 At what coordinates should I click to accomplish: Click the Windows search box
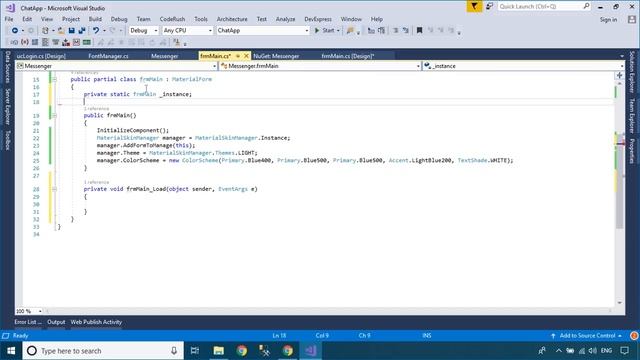[103, 351]
